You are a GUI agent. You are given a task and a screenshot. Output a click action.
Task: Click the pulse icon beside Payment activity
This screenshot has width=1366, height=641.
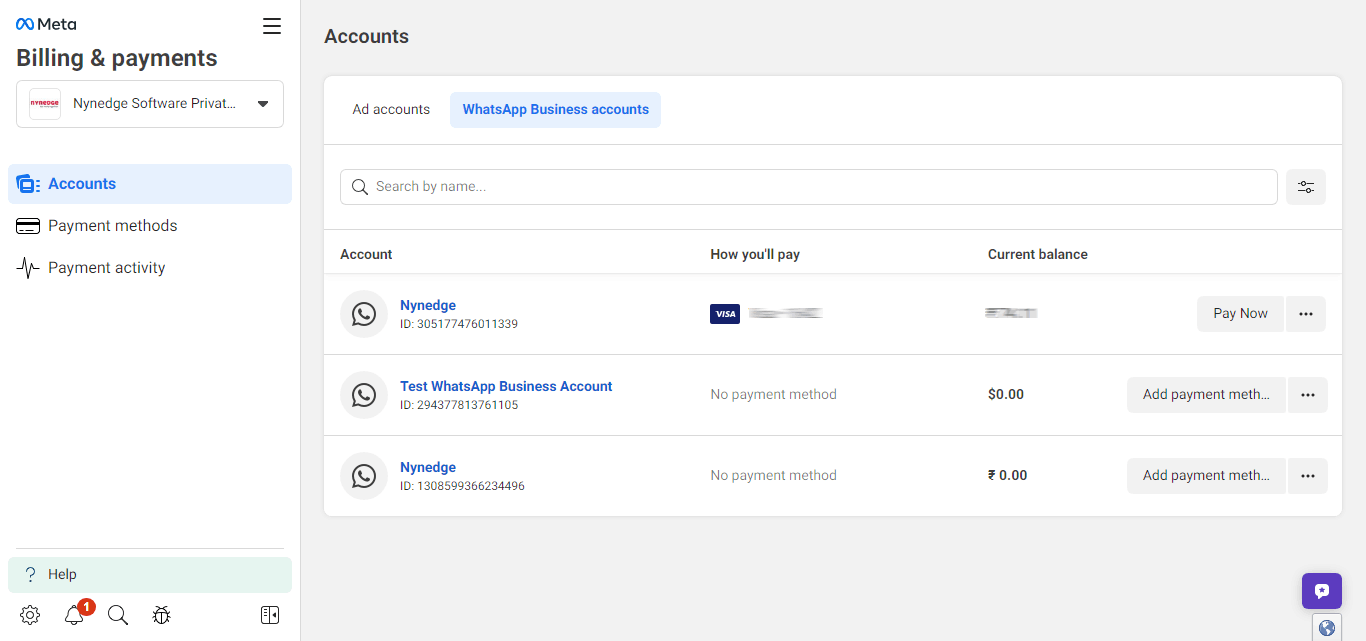pos(28,268)
